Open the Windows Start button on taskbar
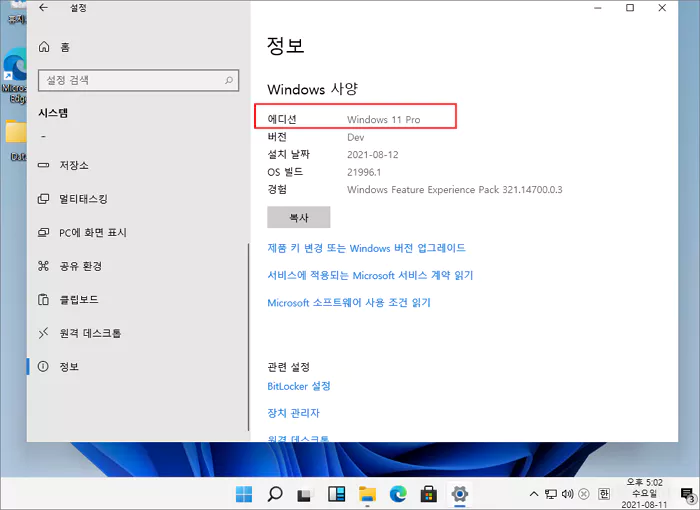The width and height of the screenshot is (700, 510). point(244,494)
